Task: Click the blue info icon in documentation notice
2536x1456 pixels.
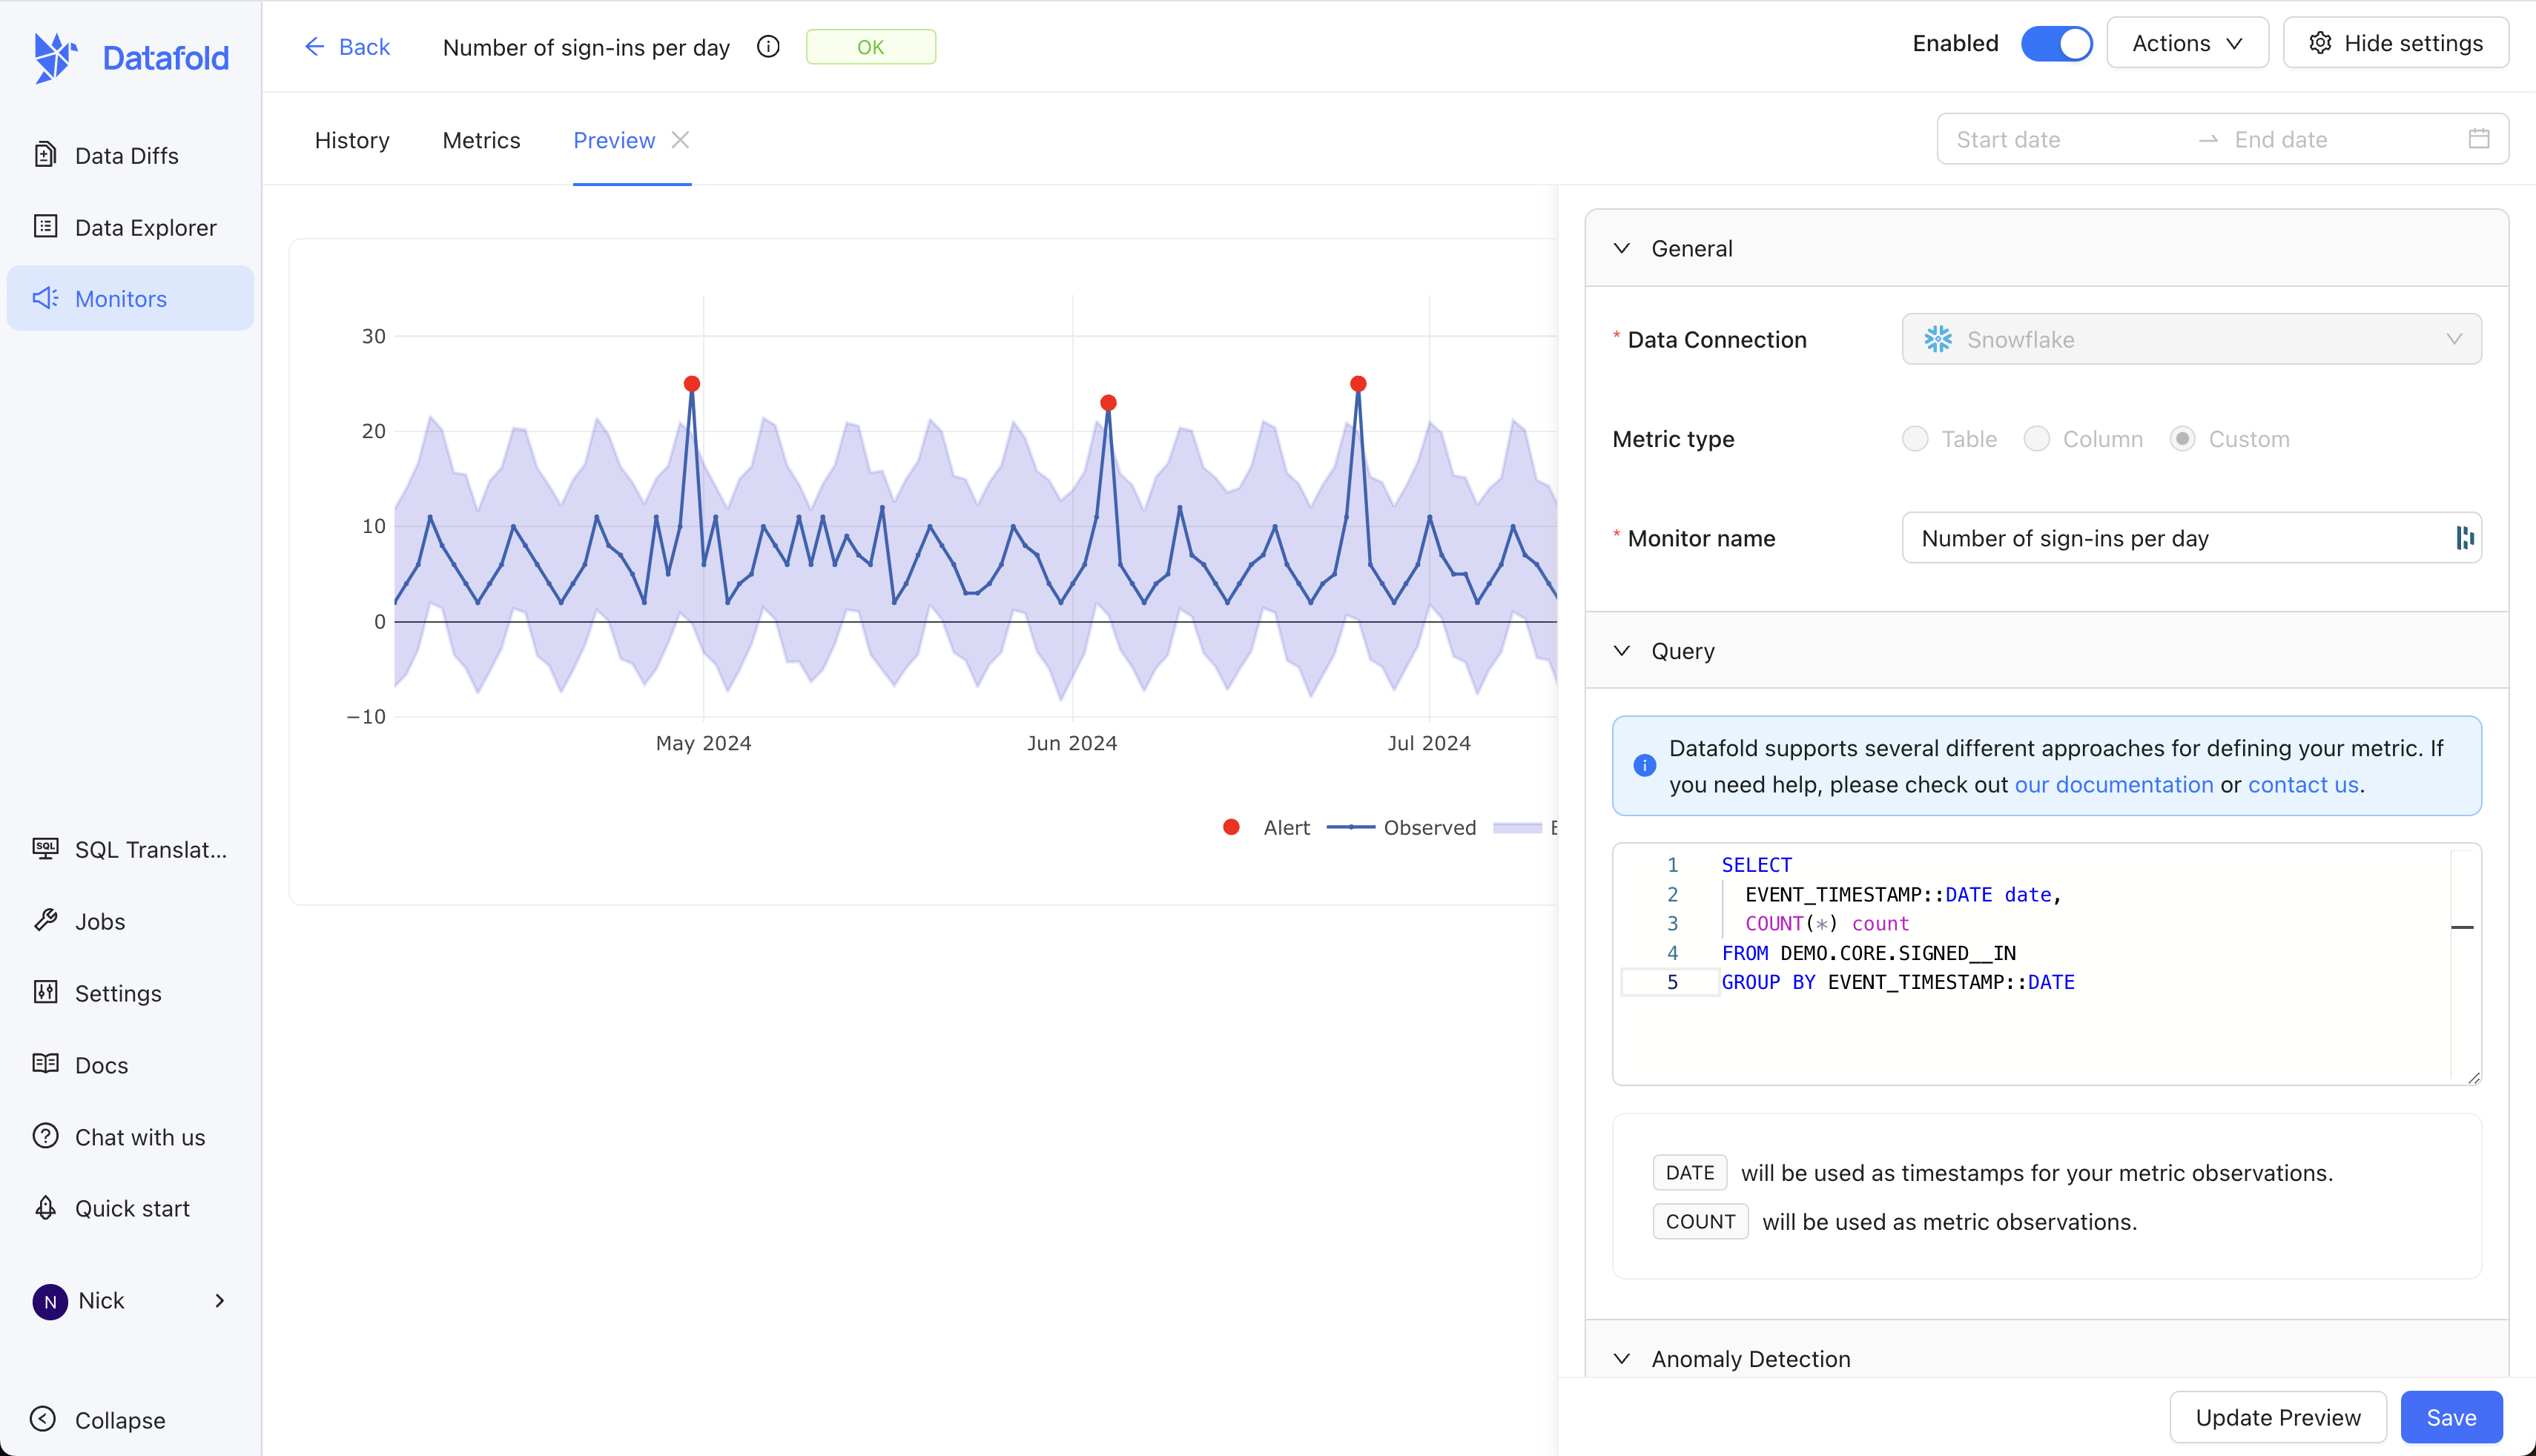Action: point(1644,766)
